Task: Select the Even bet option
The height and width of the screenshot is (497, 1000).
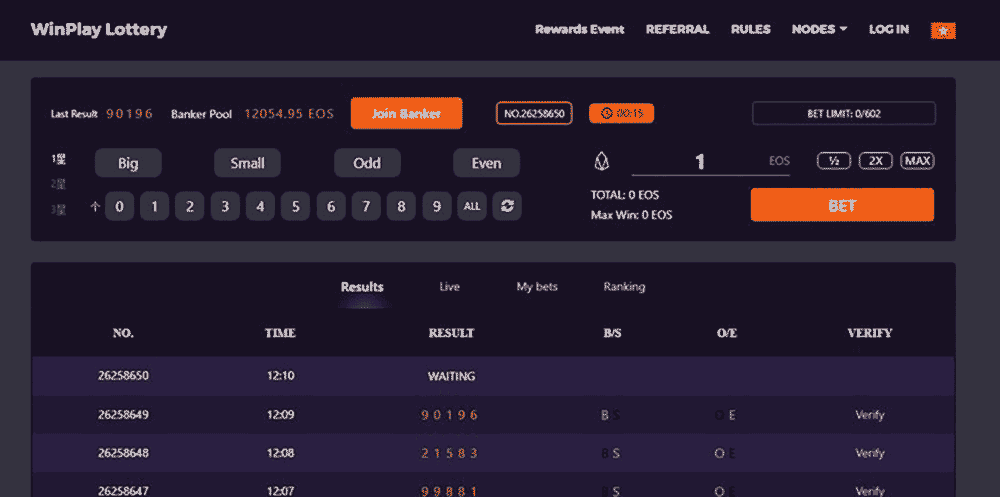Action: click(487, 163)
